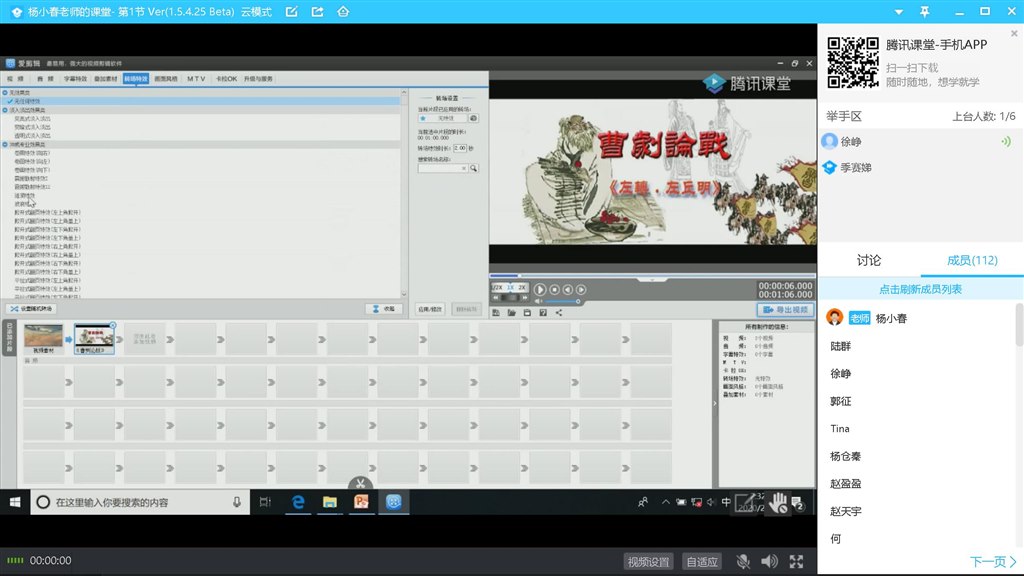
Task: Collapse the first transition category group
Action: [5, 93]
